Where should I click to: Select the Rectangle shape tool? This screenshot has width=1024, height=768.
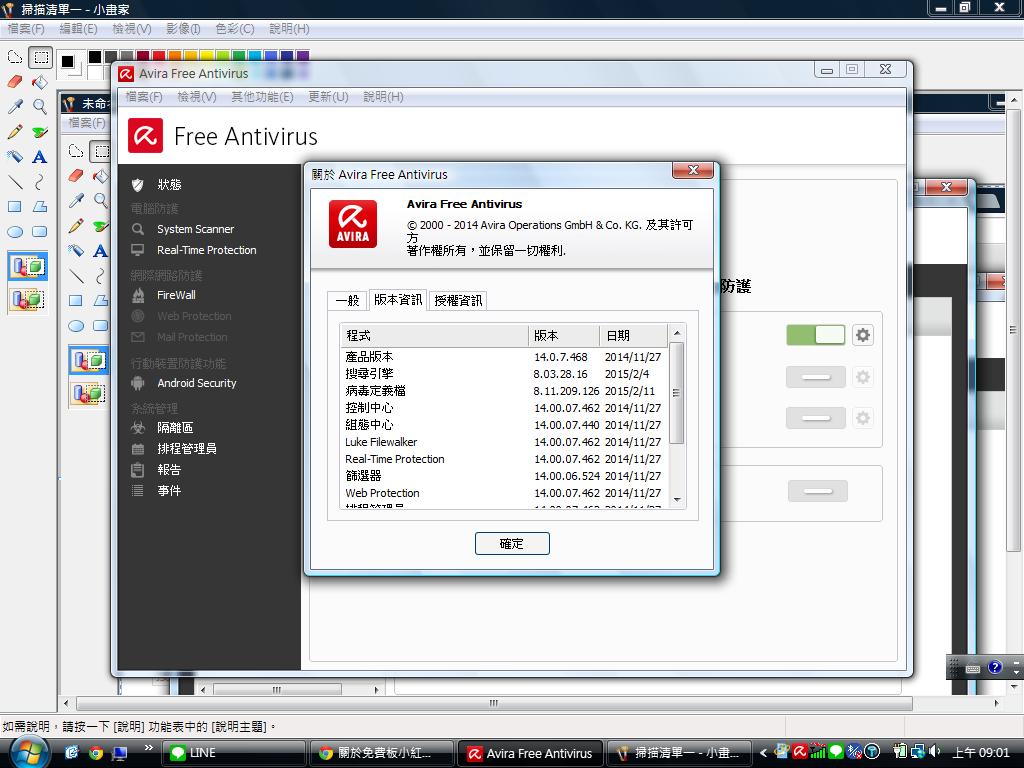tap(15, 206)
